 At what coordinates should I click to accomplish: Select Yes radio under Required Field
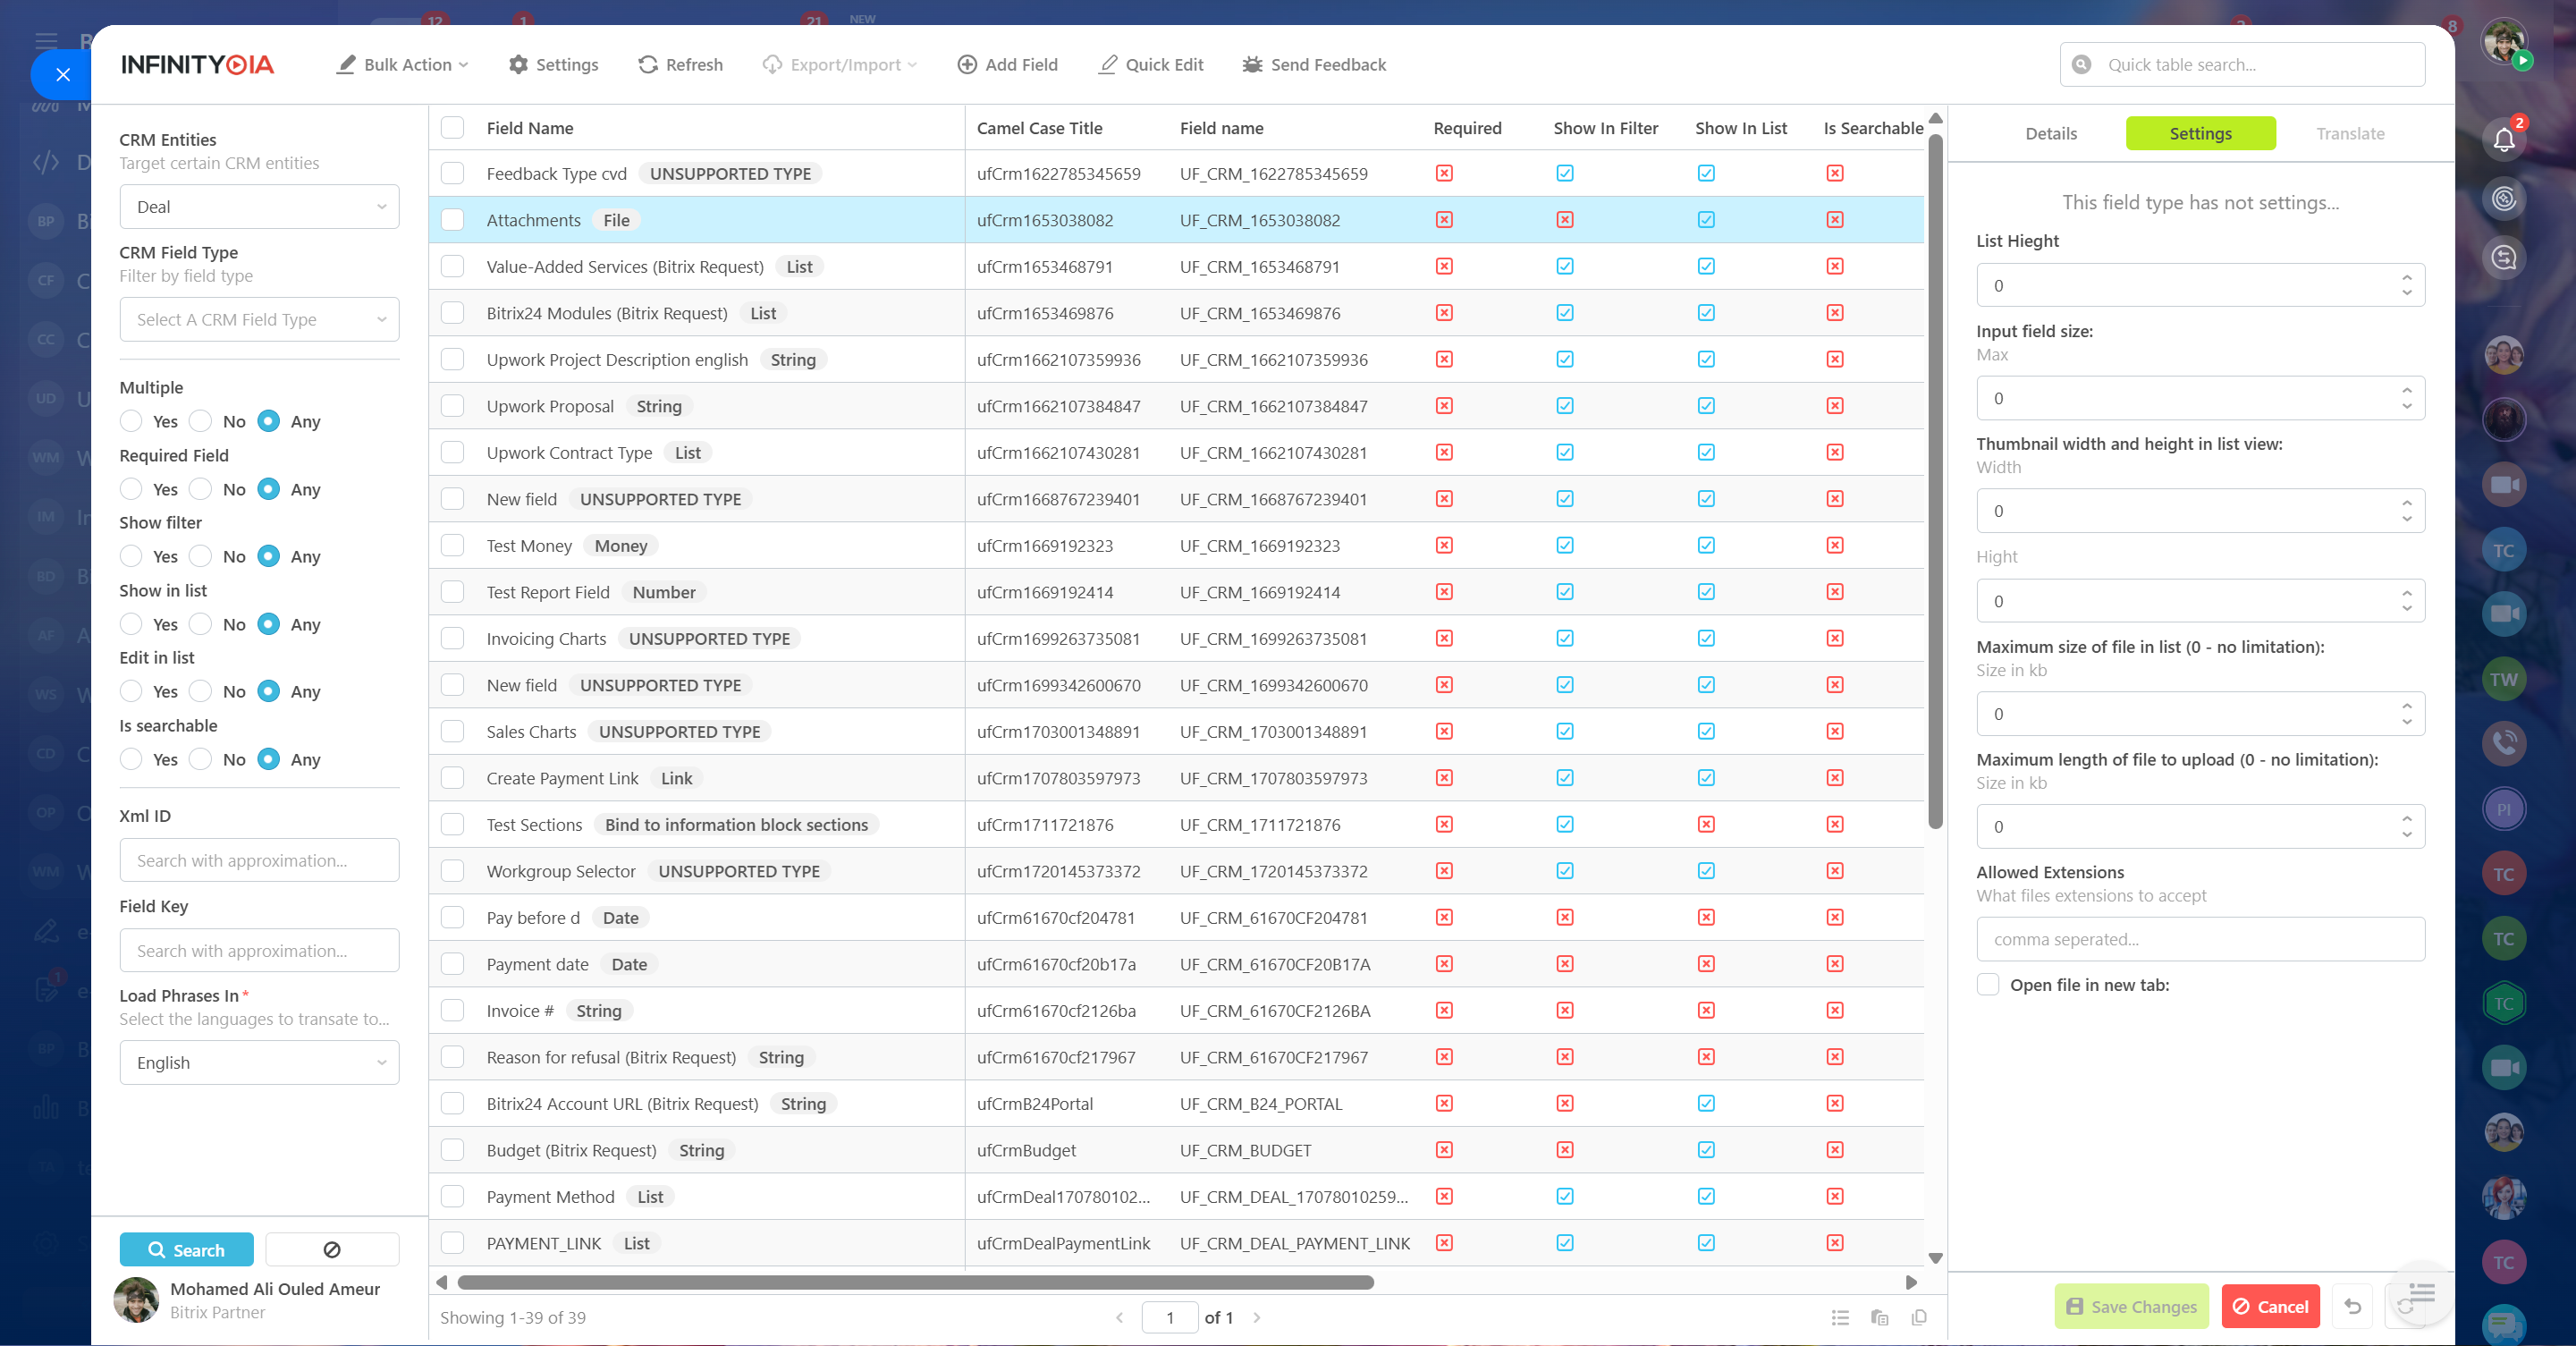tap(131, 489)
